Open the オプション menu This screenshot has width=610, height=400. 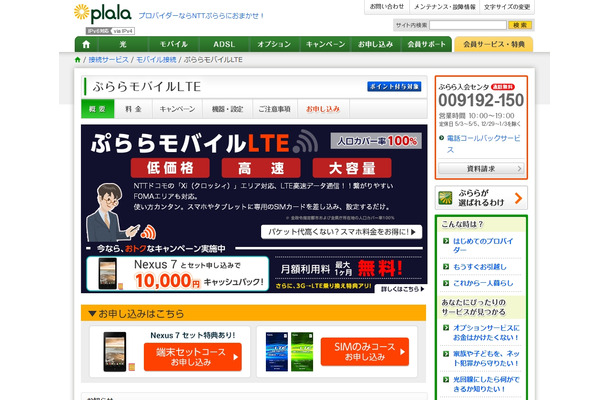pos(274,44)
